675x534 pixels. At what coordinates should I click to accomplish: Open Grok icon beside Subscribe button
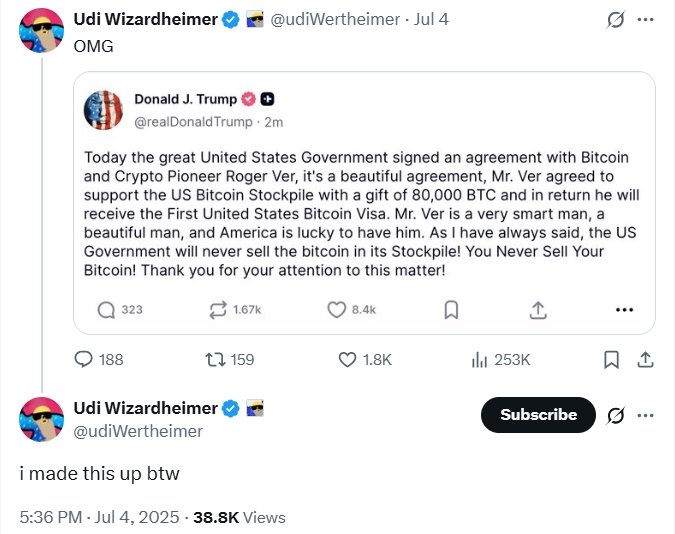point(617,414)
